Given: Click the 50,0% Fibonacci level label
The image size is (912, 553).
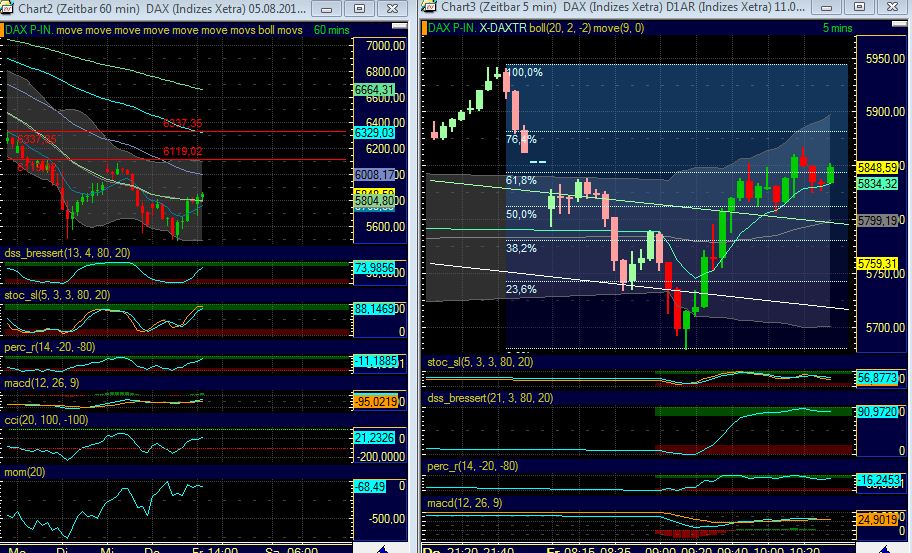Looking at the screenshot, I should point(521,214).
